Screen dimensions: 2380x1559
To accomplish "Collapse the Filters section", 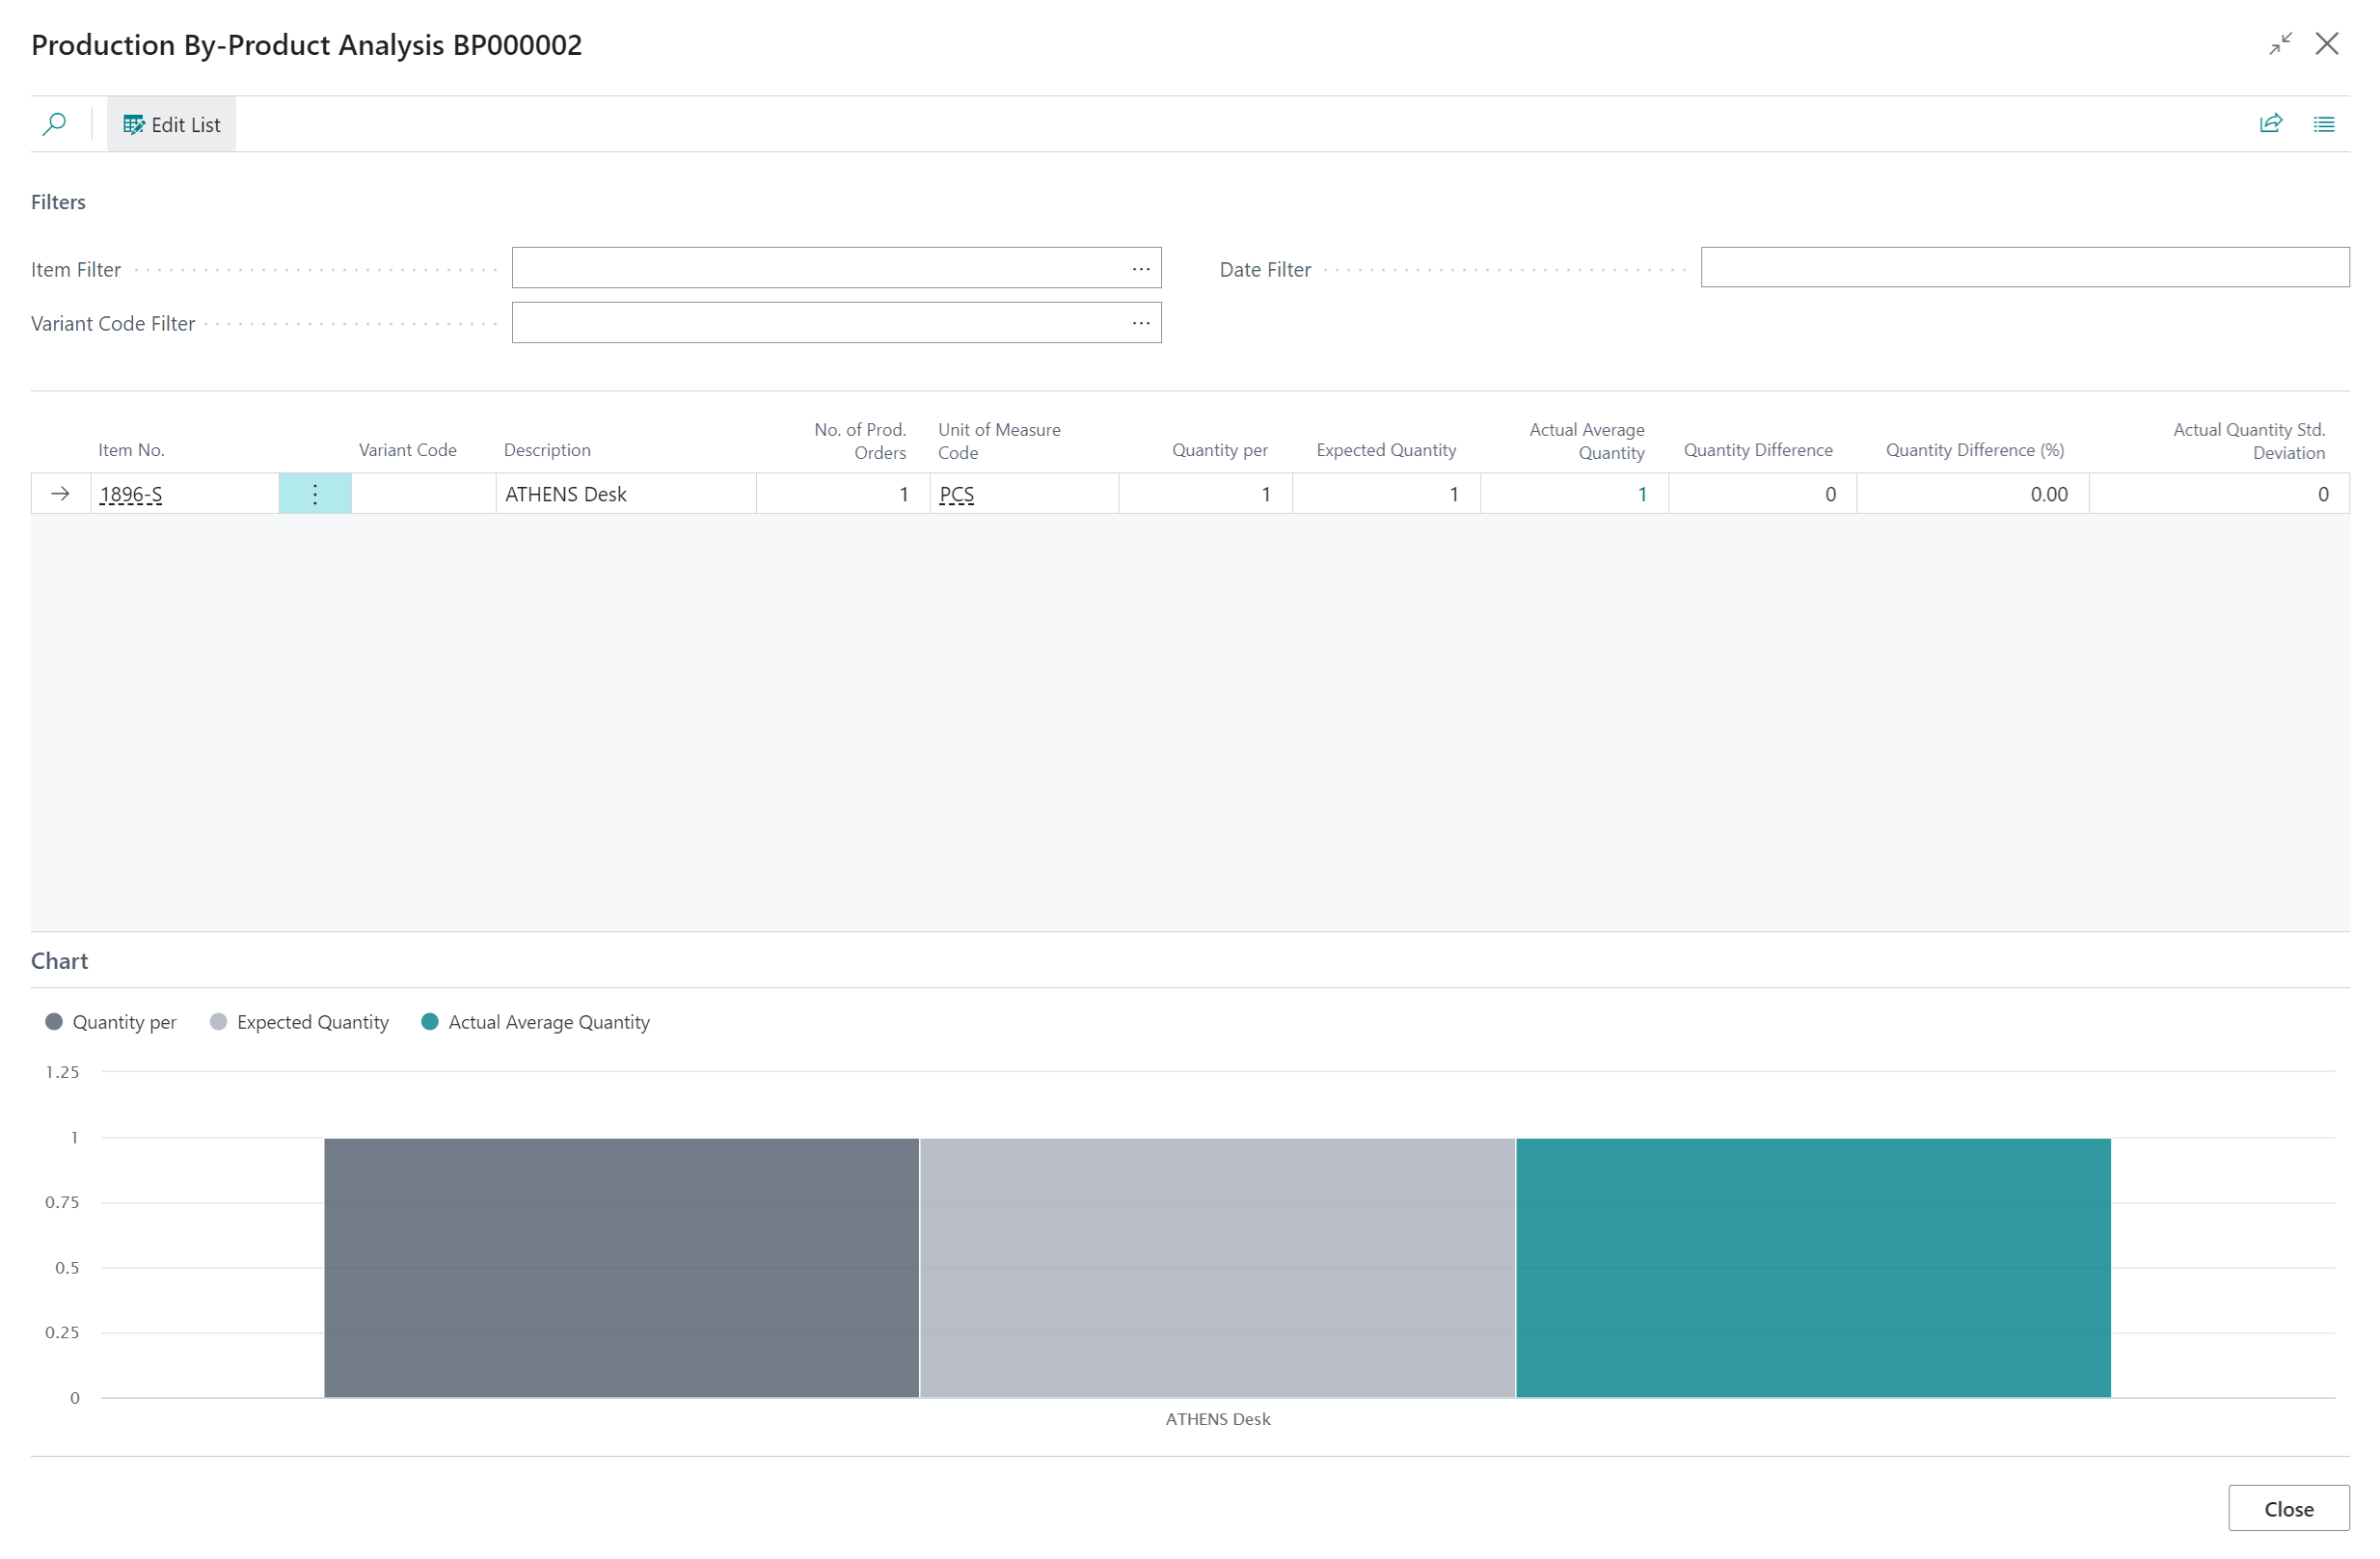I will 58,201.
